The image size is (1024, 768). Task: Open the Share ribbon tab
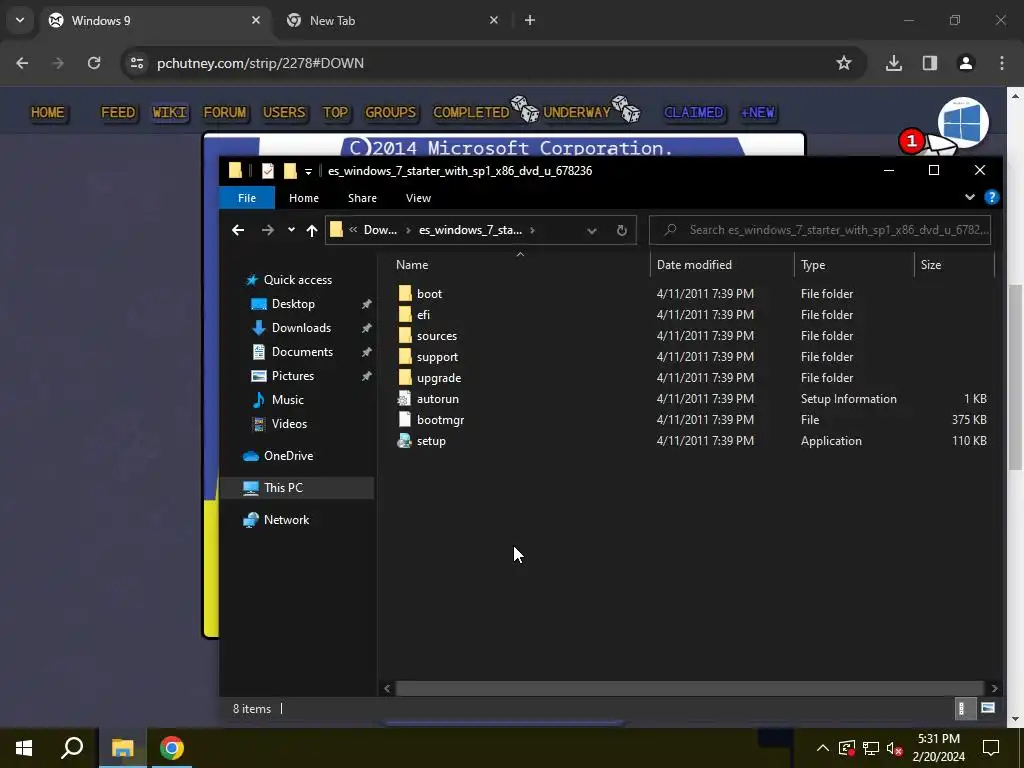[362, 198]
